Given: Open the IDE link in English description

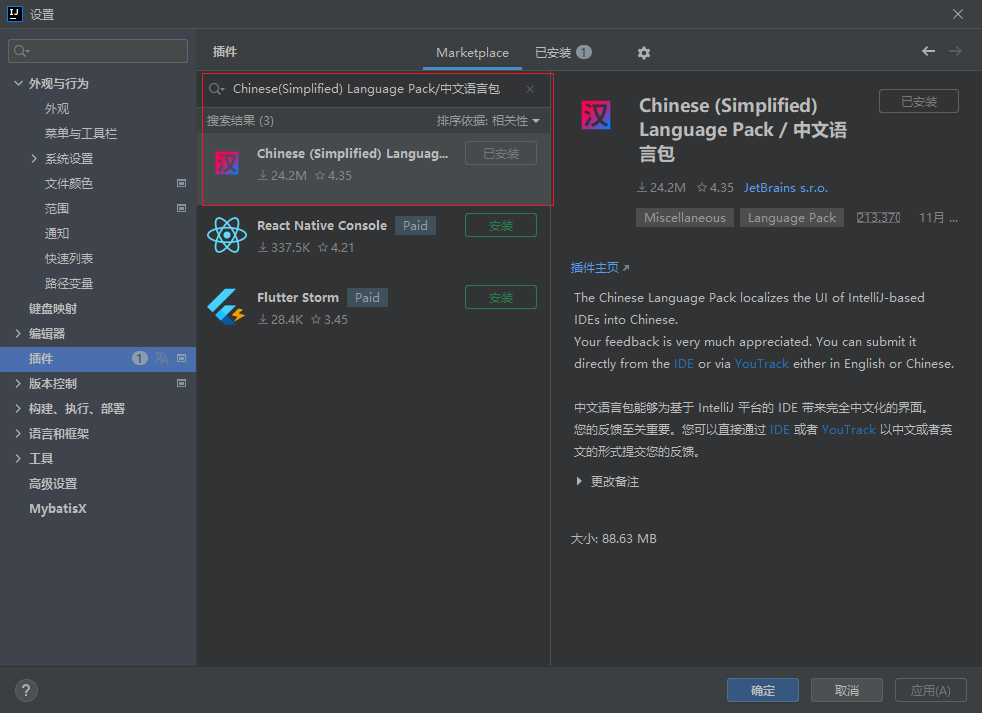Looking at the screenshot, I should click(683, 363).
